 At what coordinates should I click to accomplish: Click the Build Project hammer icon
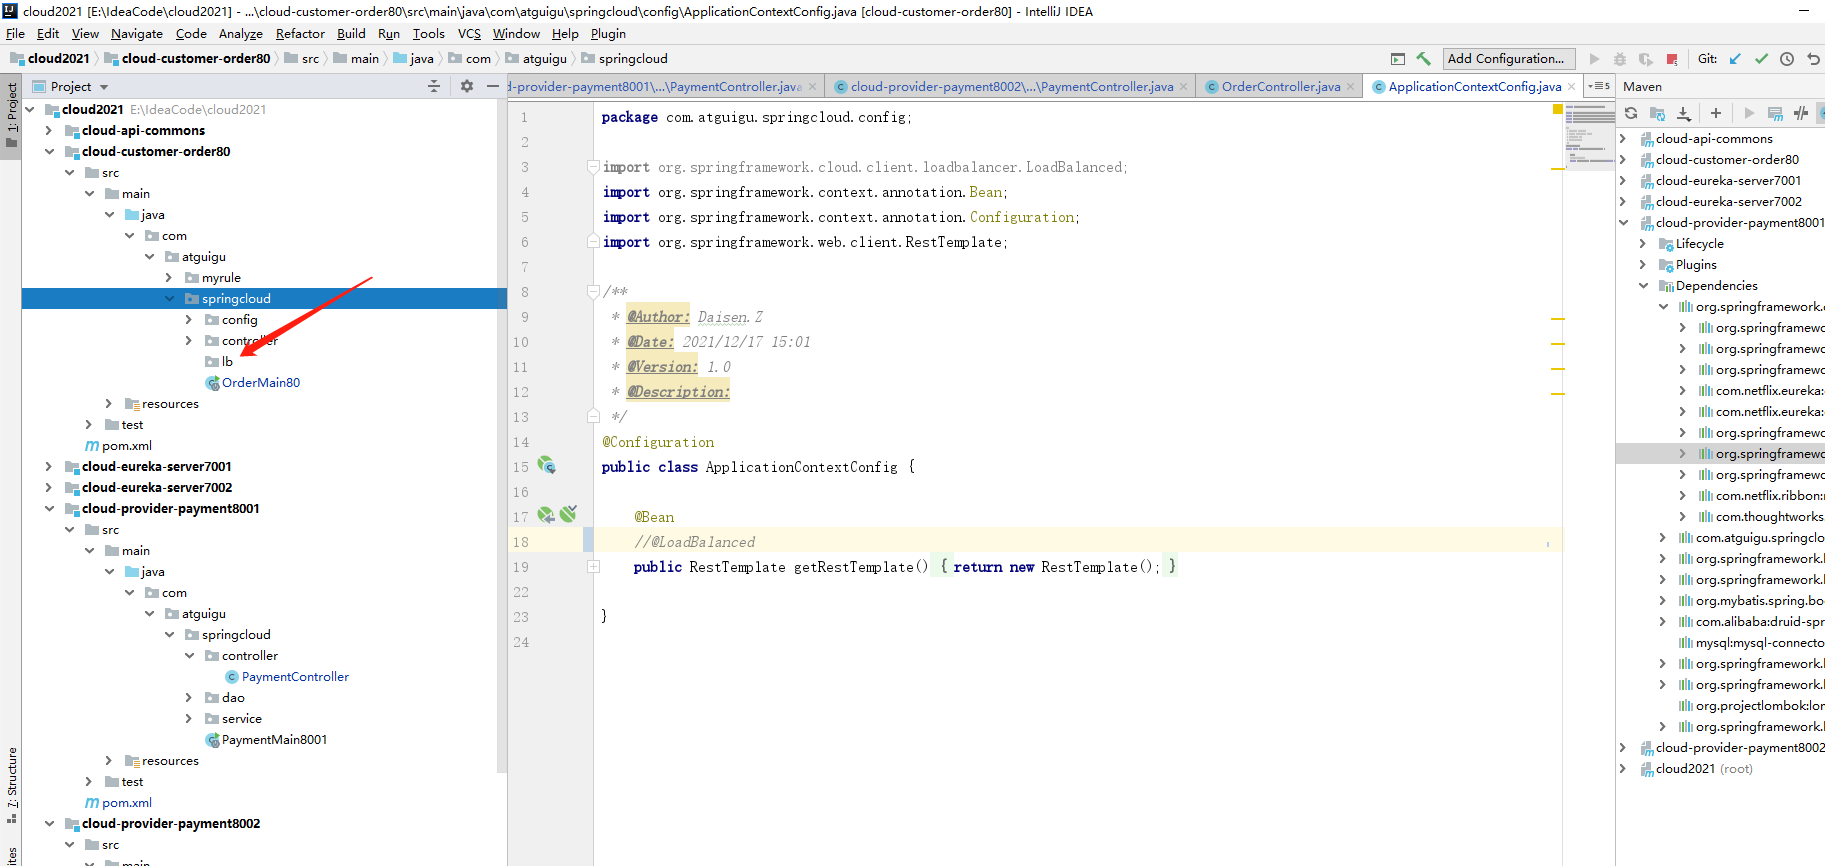pos(1423,59)
